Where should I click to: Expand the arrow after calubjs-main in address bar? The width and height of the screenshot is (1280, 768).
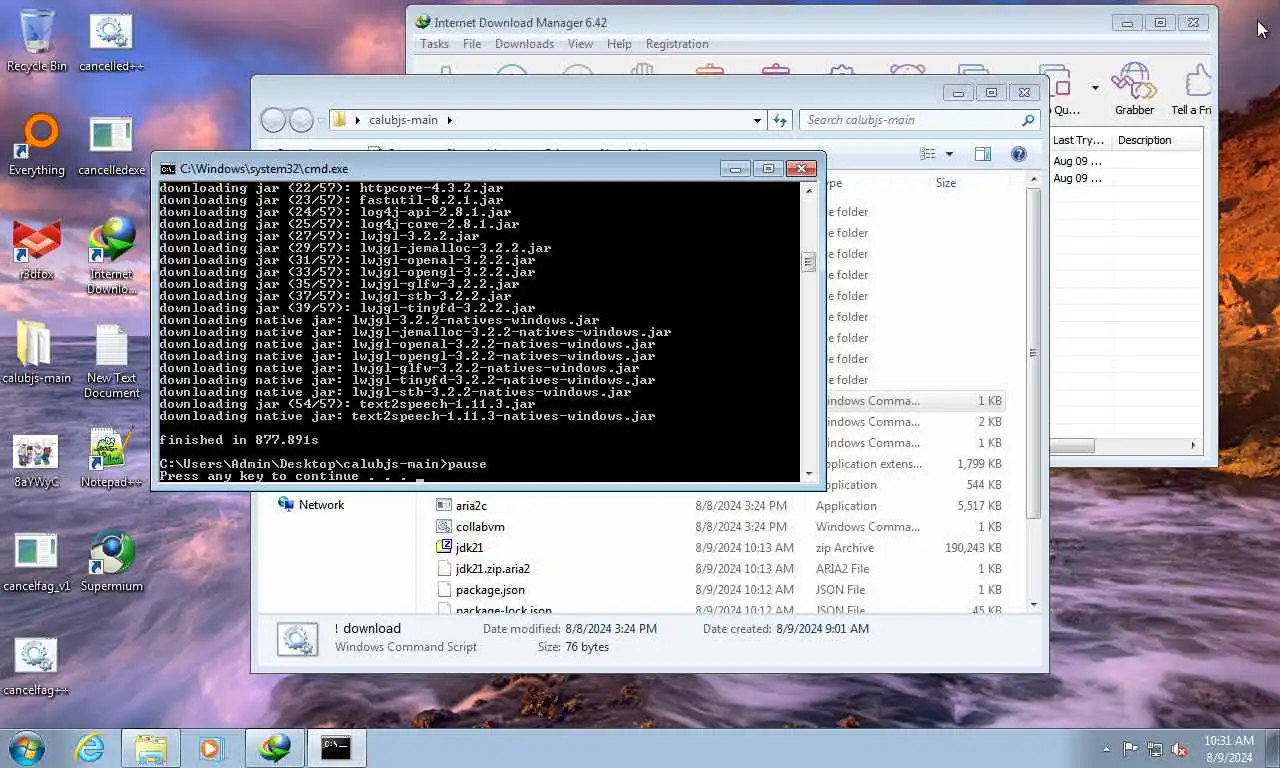(450, 120)
